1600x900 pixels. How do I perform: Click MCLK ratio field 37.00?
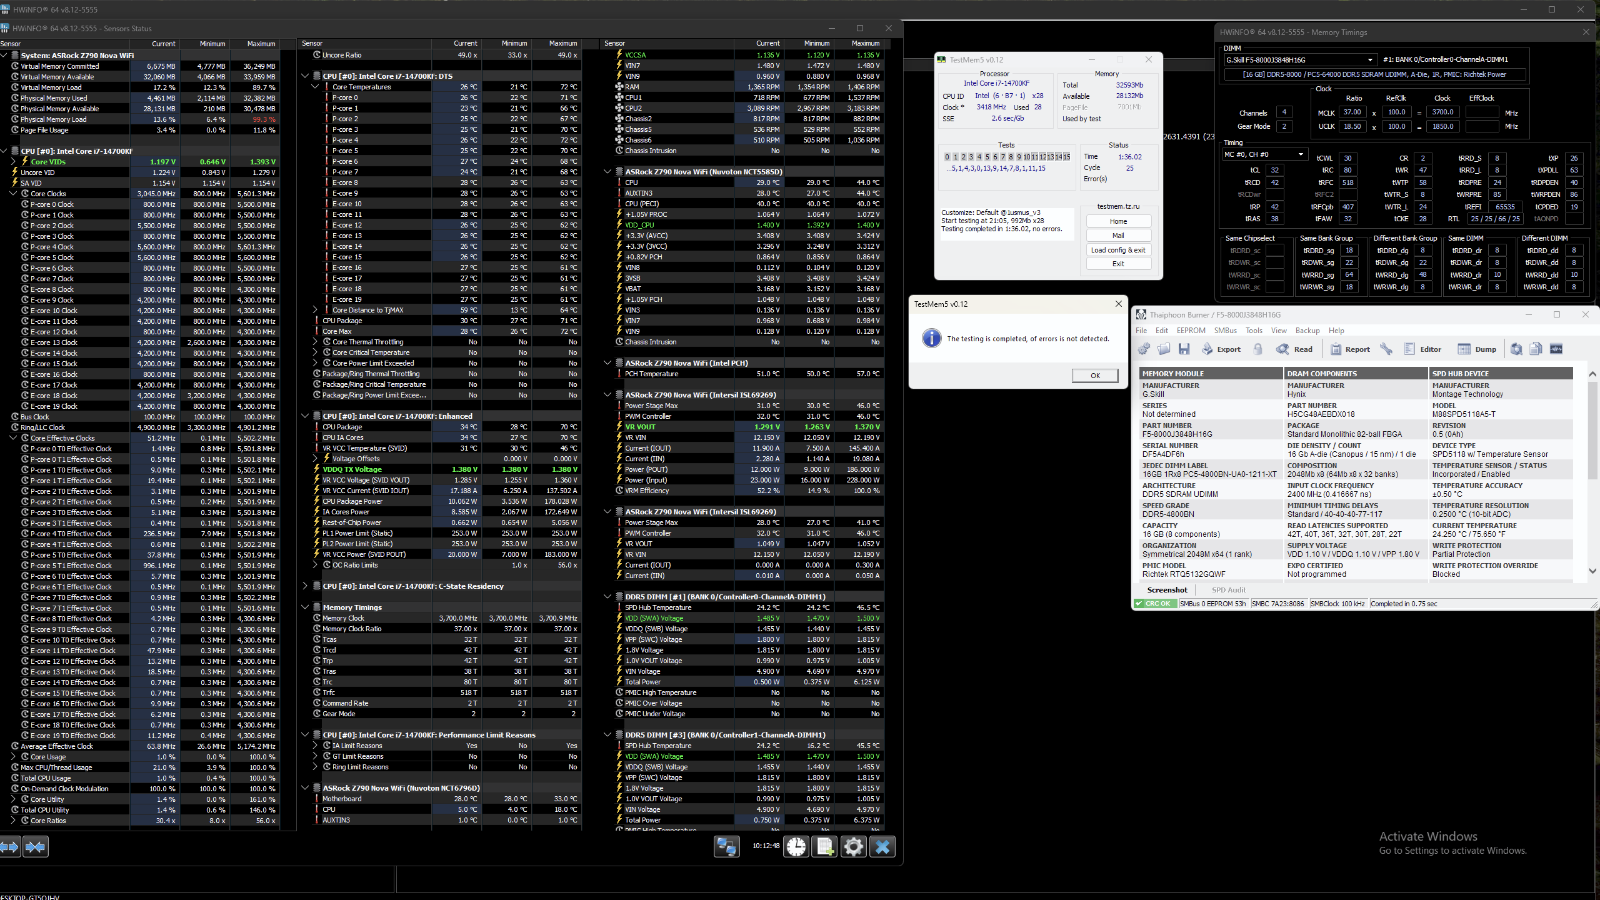[1352, 112]
